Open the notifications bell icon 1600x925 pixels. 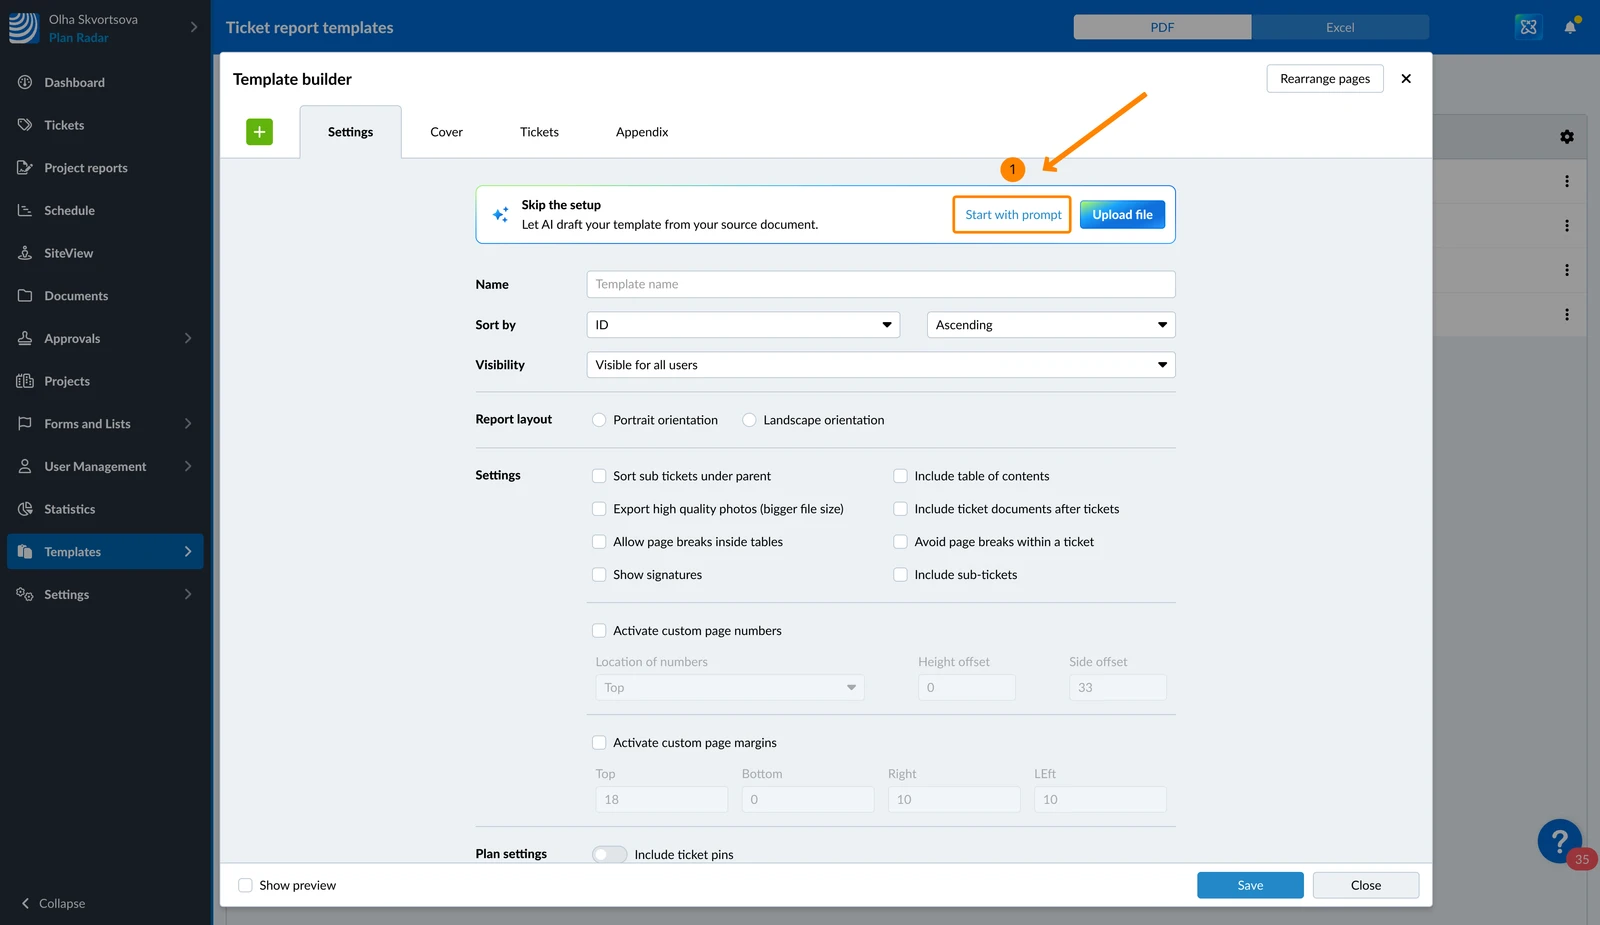pos(1570,27)
